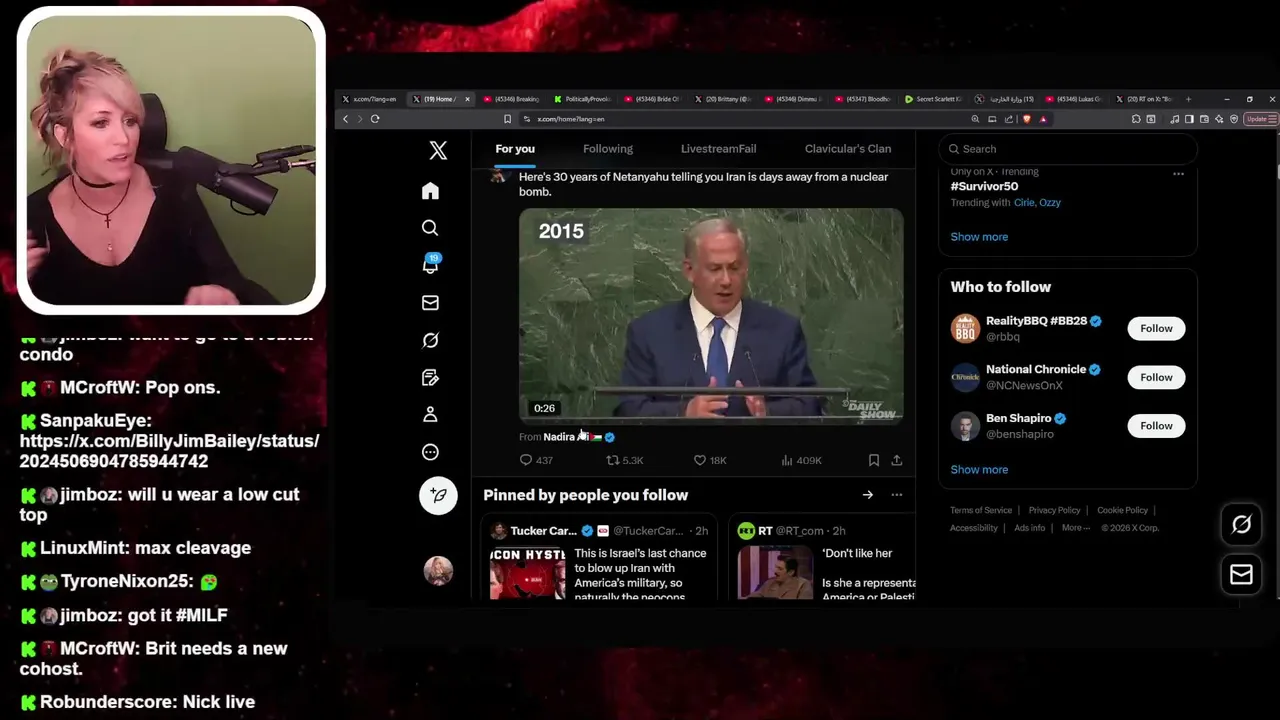This screenshot has width=1280, height=720.
Task: Play the Netanyahu 2015 video
Action: [x=711, y=316]
